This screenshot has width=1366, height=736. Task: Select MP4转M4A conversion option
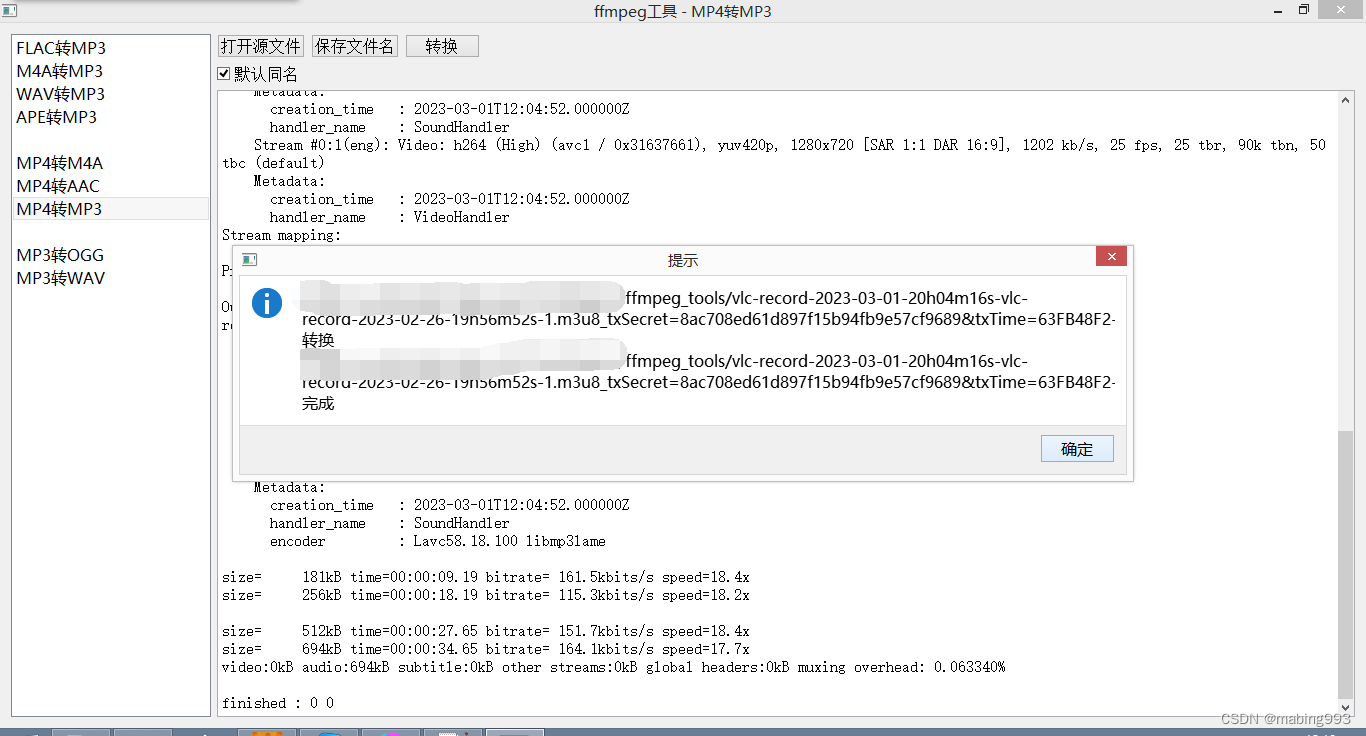(110, 163)
